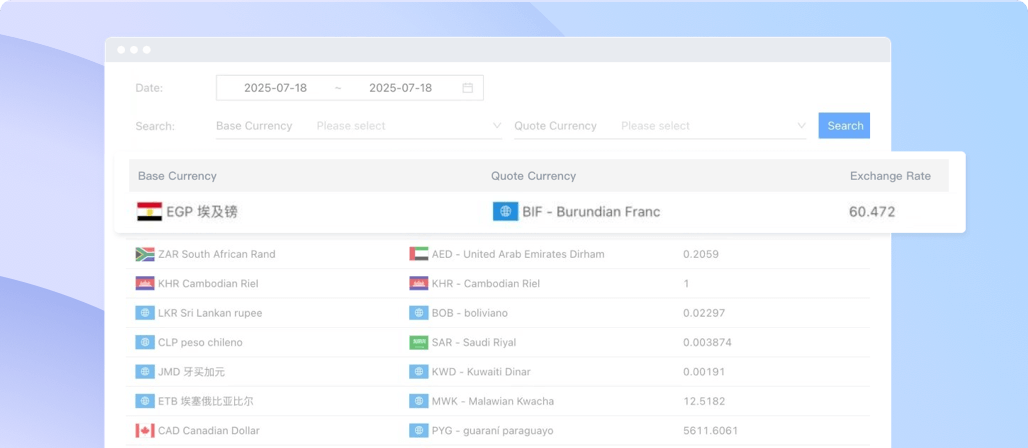The height and width of the screenshot is (448, 1028).
Task: Click the end date 2025-07-18 field
Action: tap(400, 88)
